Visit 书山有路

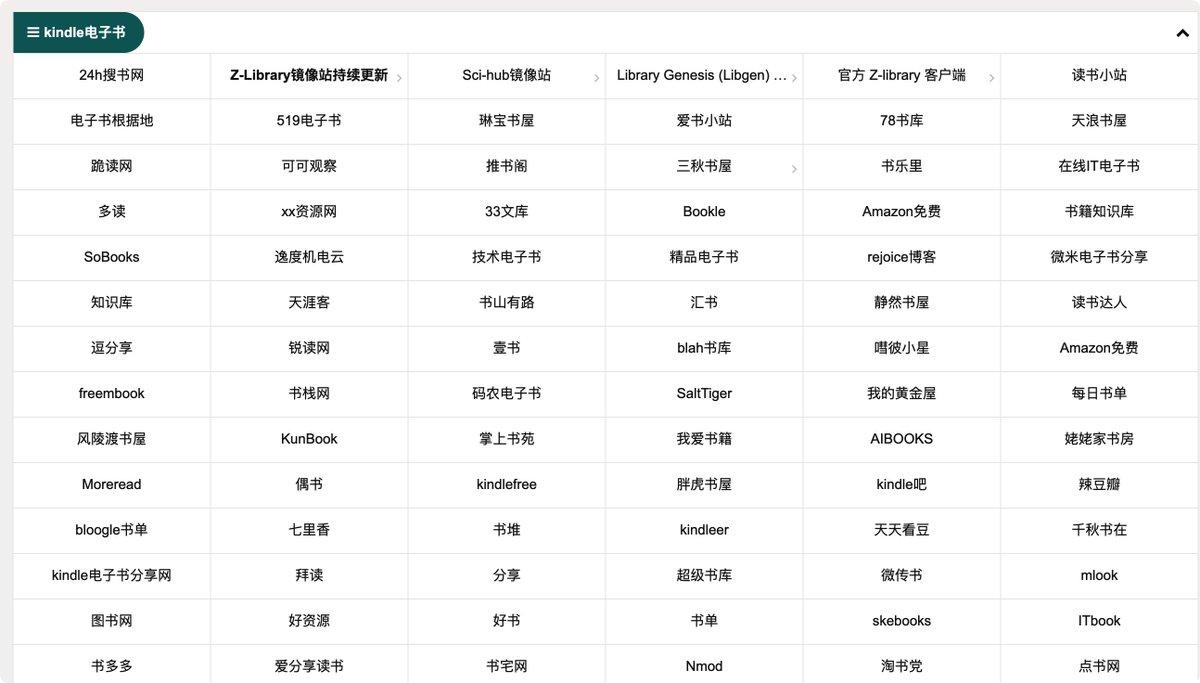(507, 302)
